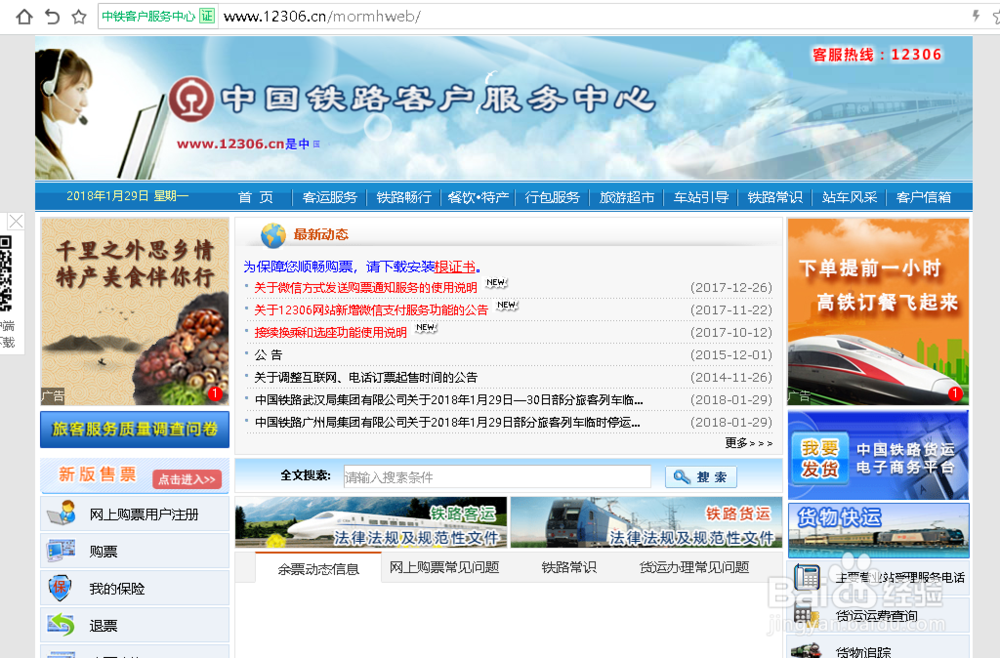Select the 货运办理常见问题 tab
Viewport: 1000px width, 658px height.
[x=694, y=567]
